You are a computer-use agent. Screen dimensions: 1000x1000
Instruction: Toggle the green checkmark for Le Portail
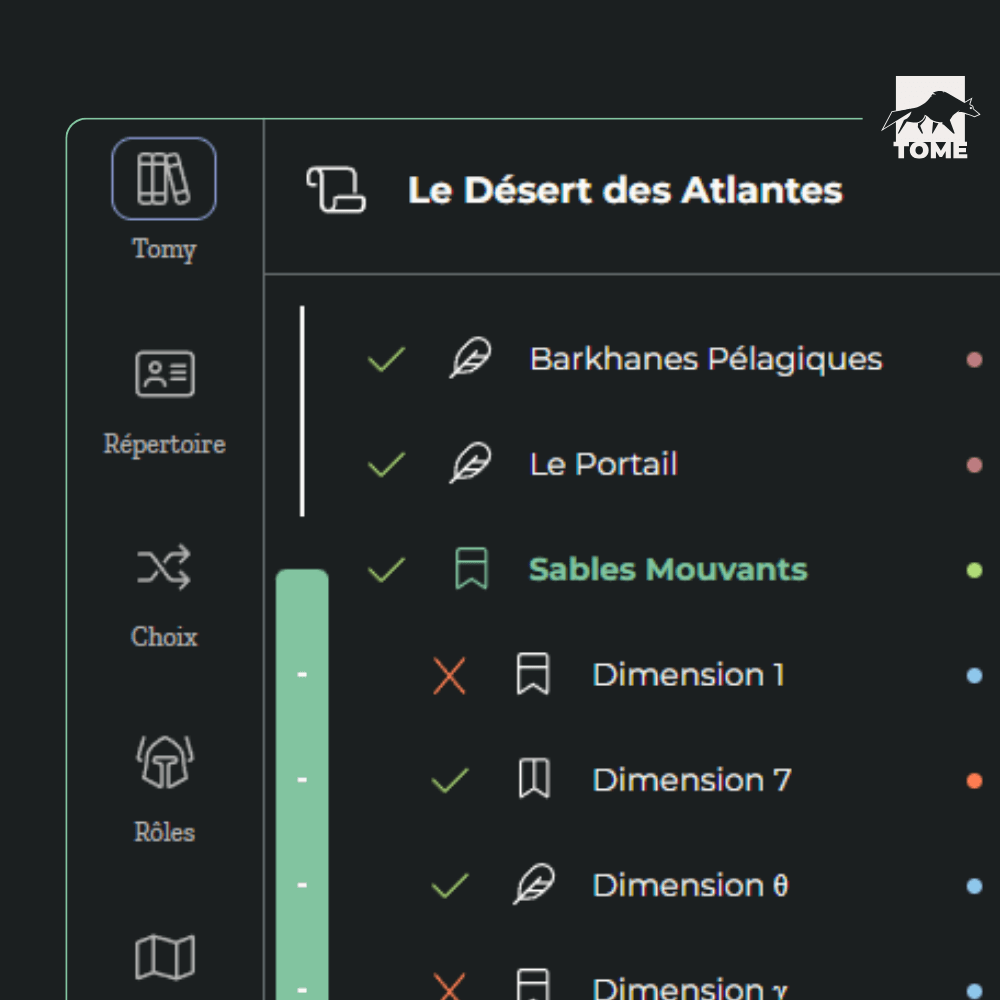(x=386, y=464)
